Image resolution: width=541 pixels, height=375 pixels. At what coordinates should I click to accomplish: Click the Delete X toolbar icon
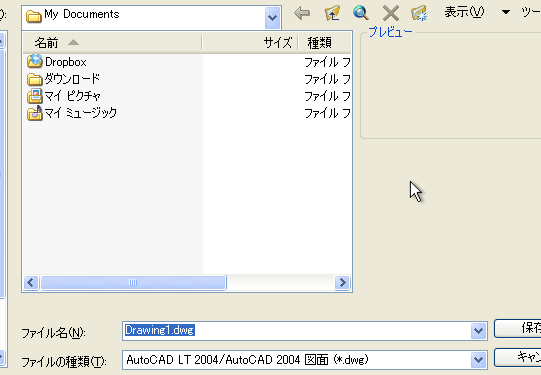[x=391, y=13]
